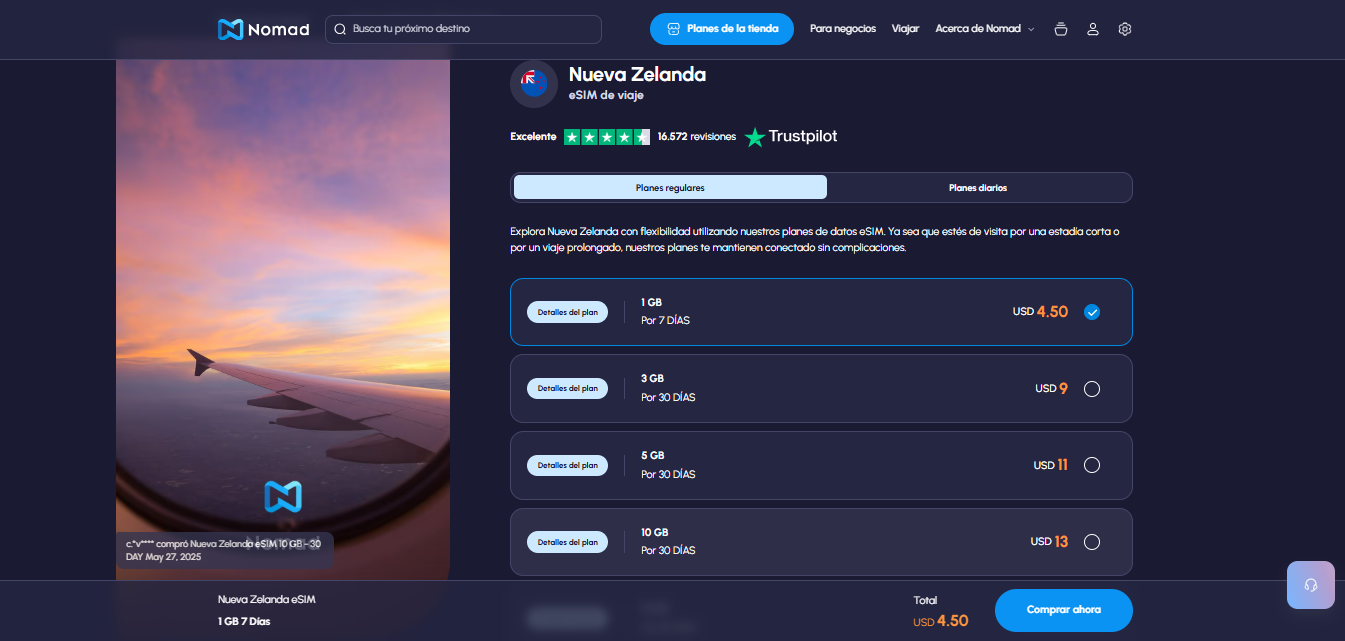Click the 'Planes de la tienda' button
Image resolution: width=1345 pixels, height=641 pixels.
pyautogui.click(x=722, y=29)
